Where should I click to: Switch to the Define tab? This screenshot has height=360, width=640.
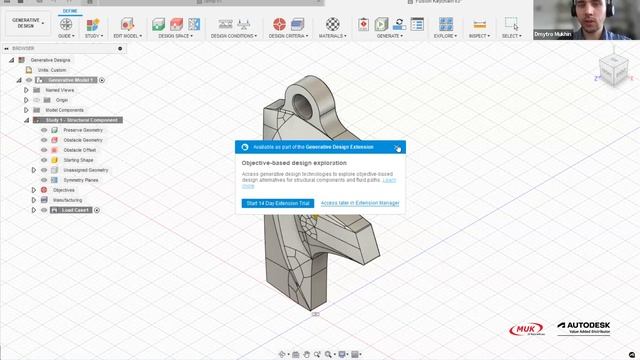point(70,11)
